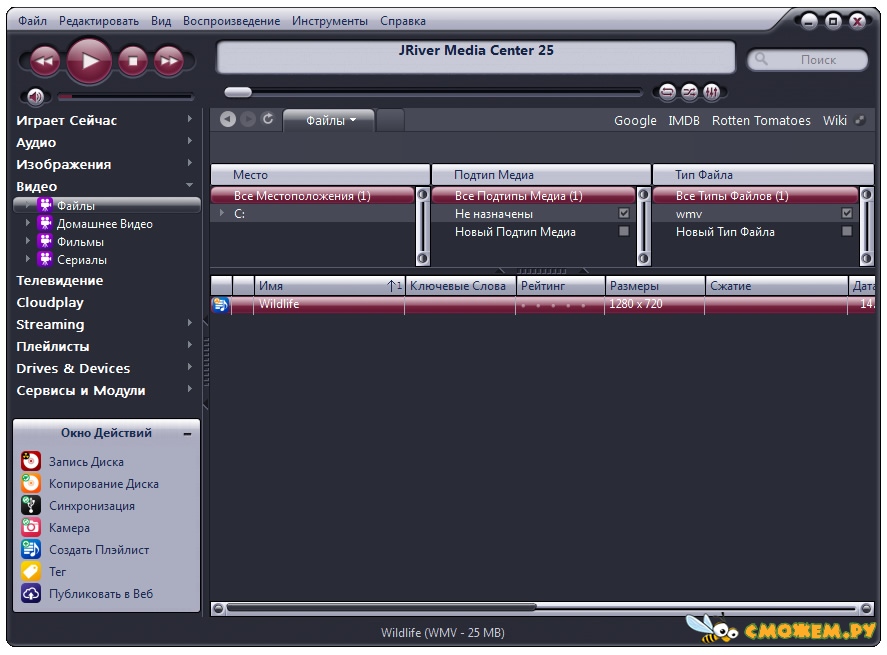Expand the Аудио section arrow
The height and width of the screenshot is (655, 887).
190,141
